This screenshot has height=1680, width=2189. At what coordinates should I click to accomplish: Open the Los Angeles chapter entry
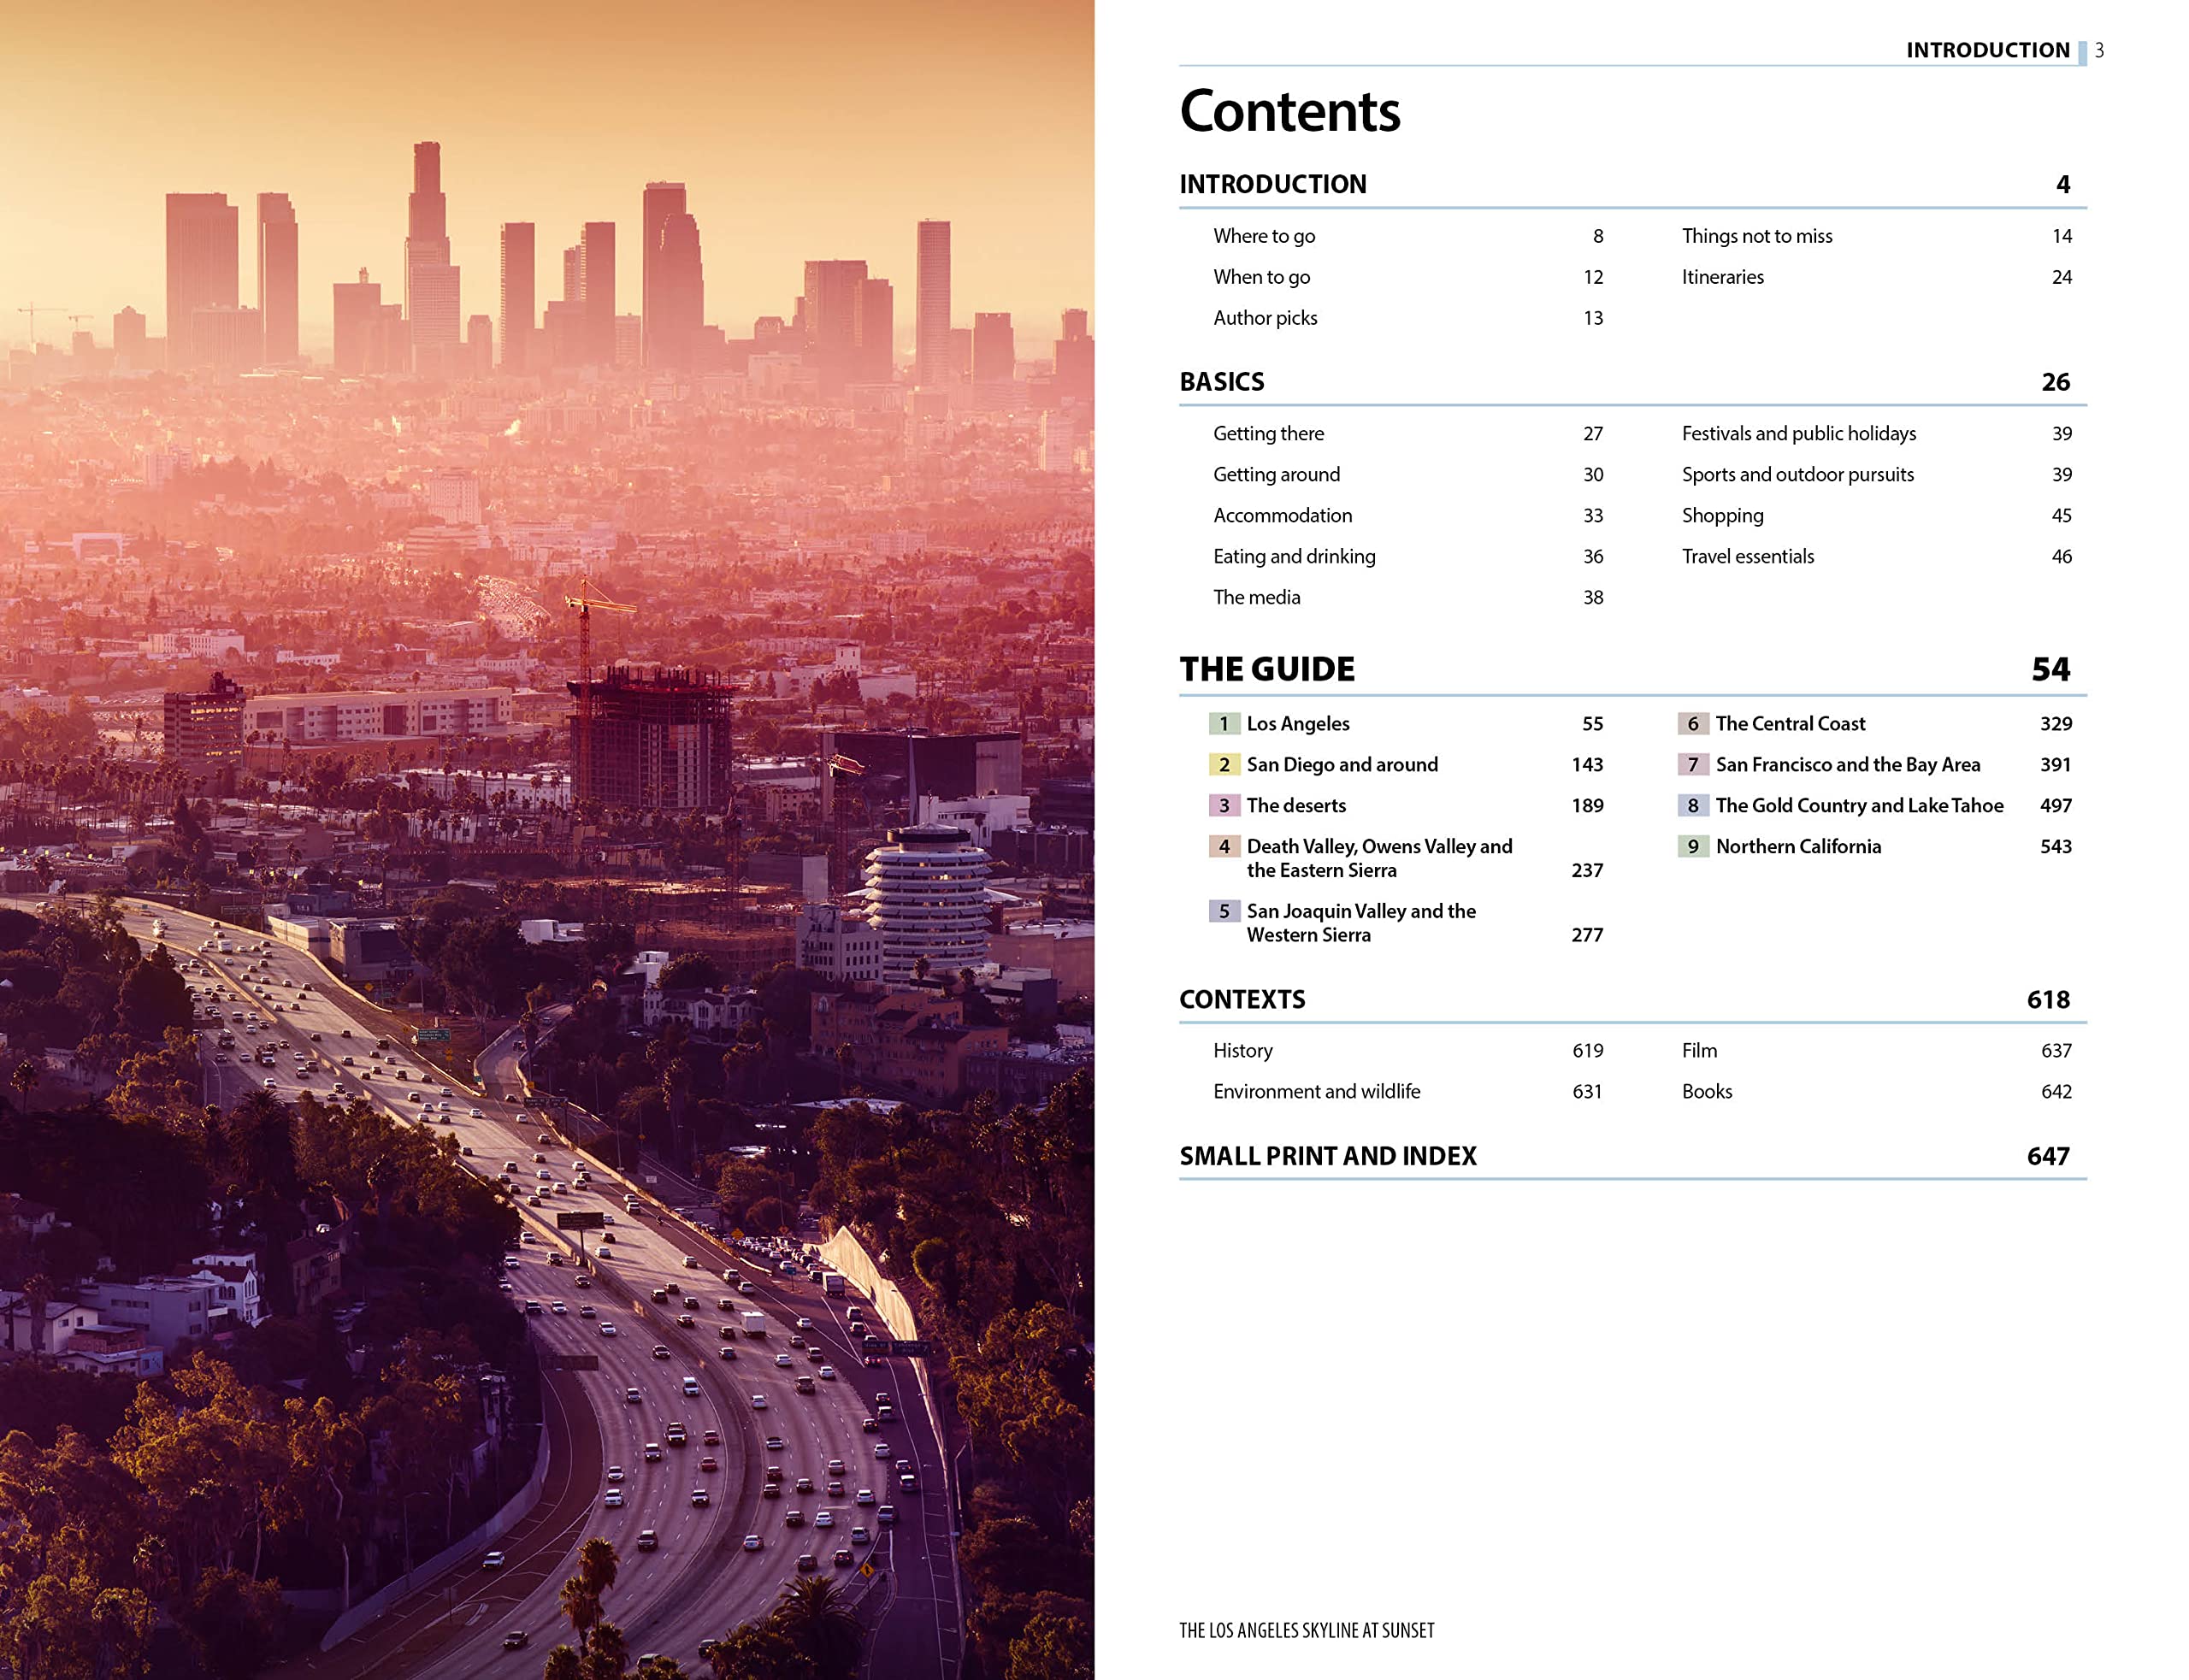(x=1297, y=723)
